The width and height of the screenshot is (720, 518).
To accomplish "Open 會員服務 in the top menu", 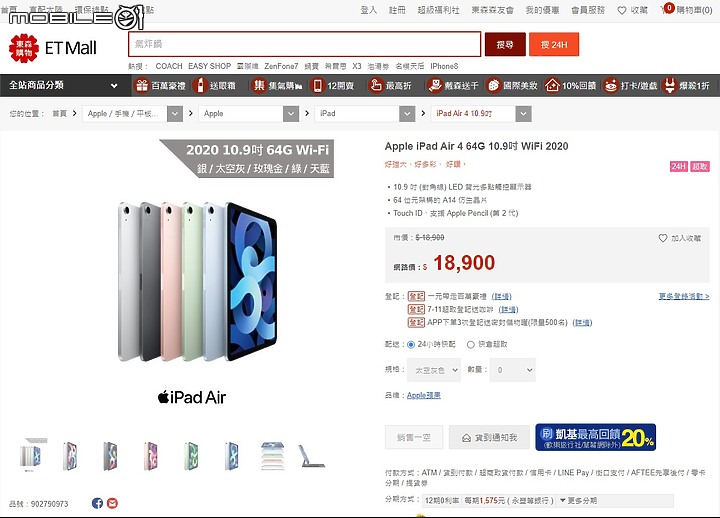I will click(x=588, y=10).
